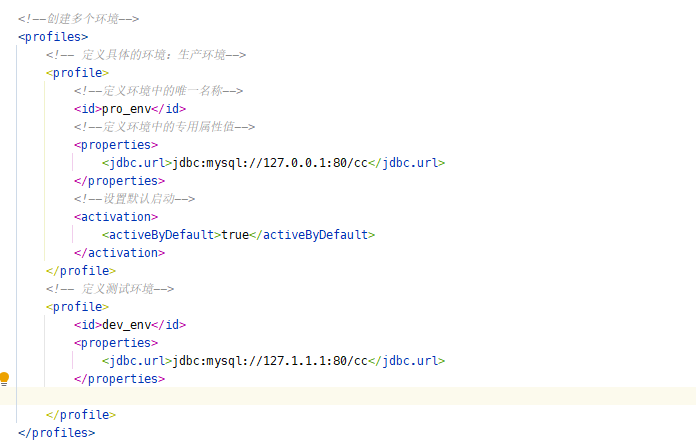Click the closing </activeByDefault> tag

point(312,235)
